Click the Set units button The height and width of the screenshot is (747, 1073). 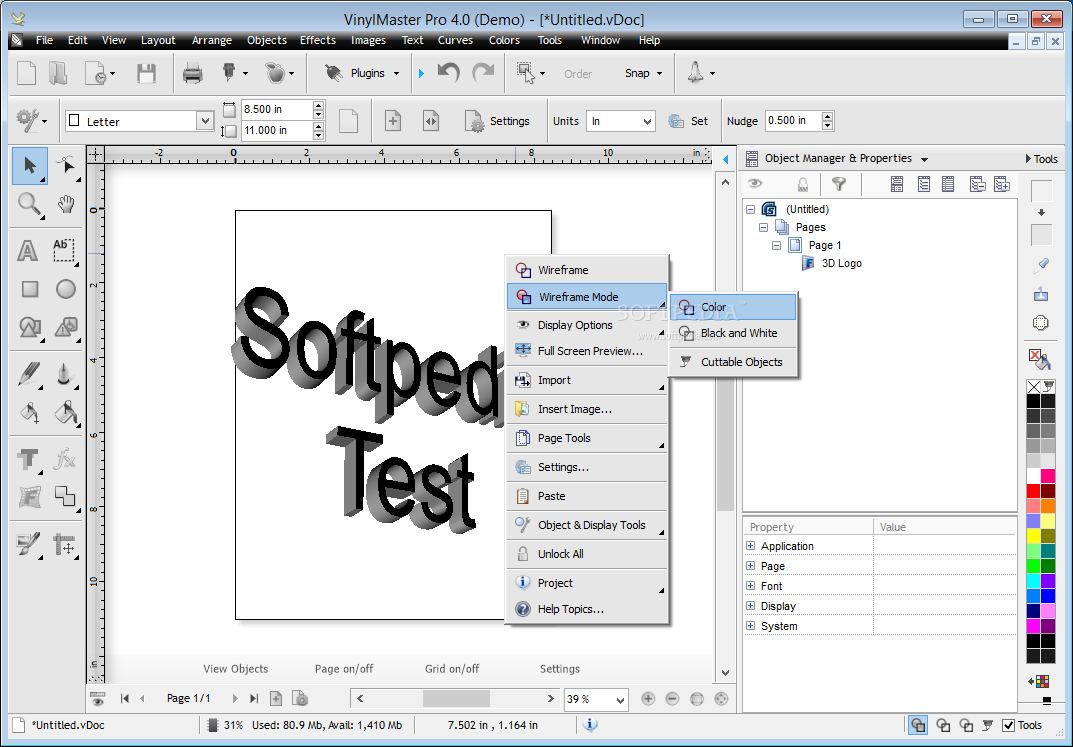(x=688, y=121)
